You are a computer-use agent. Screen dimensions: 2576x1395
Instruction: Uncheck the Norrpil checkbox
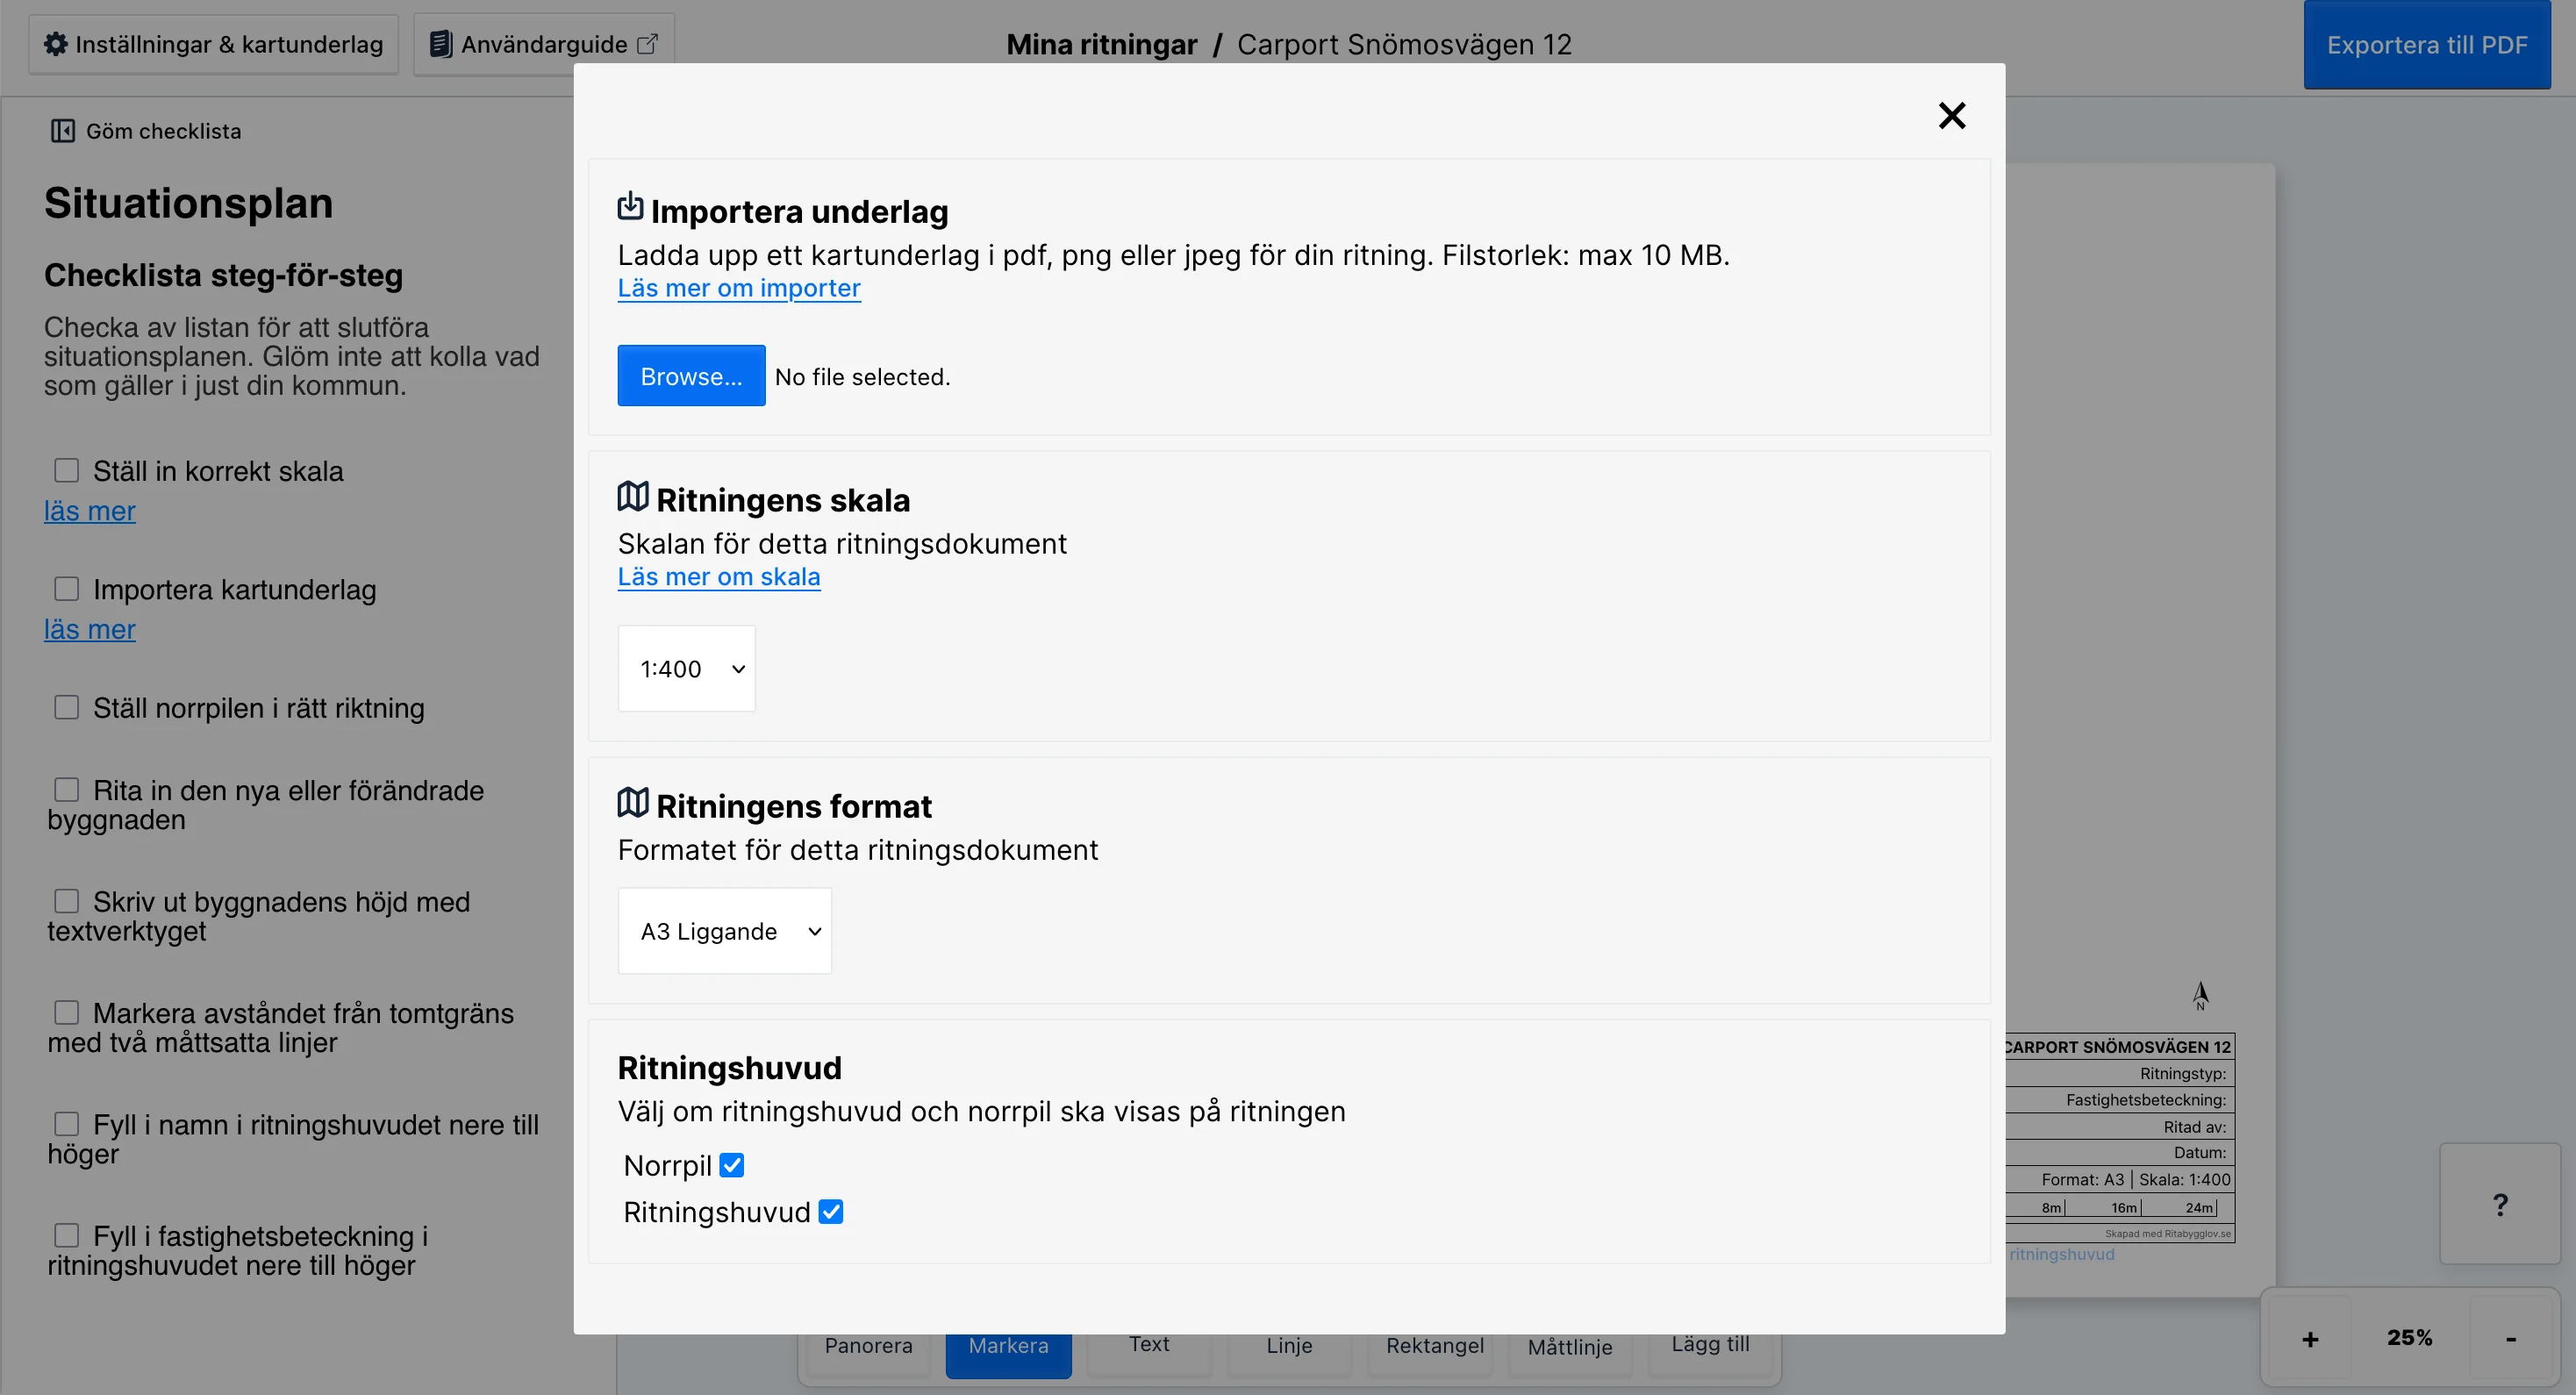coord(732,1165)
